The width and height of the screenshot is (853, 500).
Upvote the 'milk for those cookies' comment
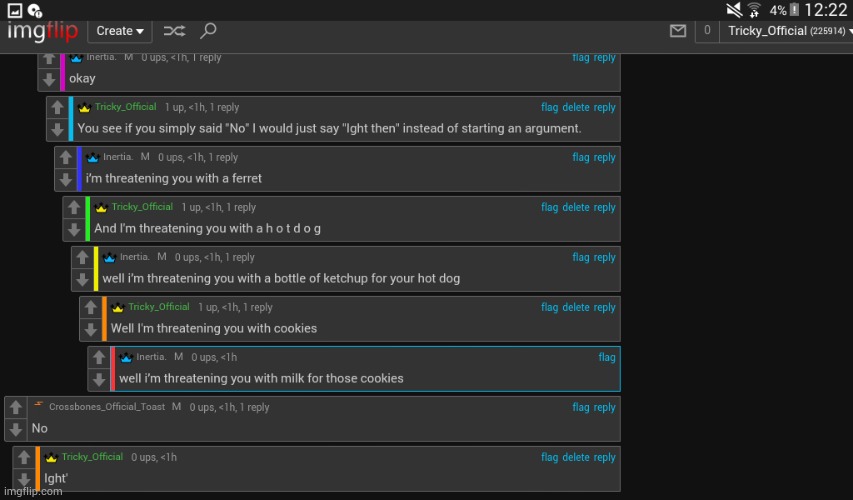click(x=98, y=358)
